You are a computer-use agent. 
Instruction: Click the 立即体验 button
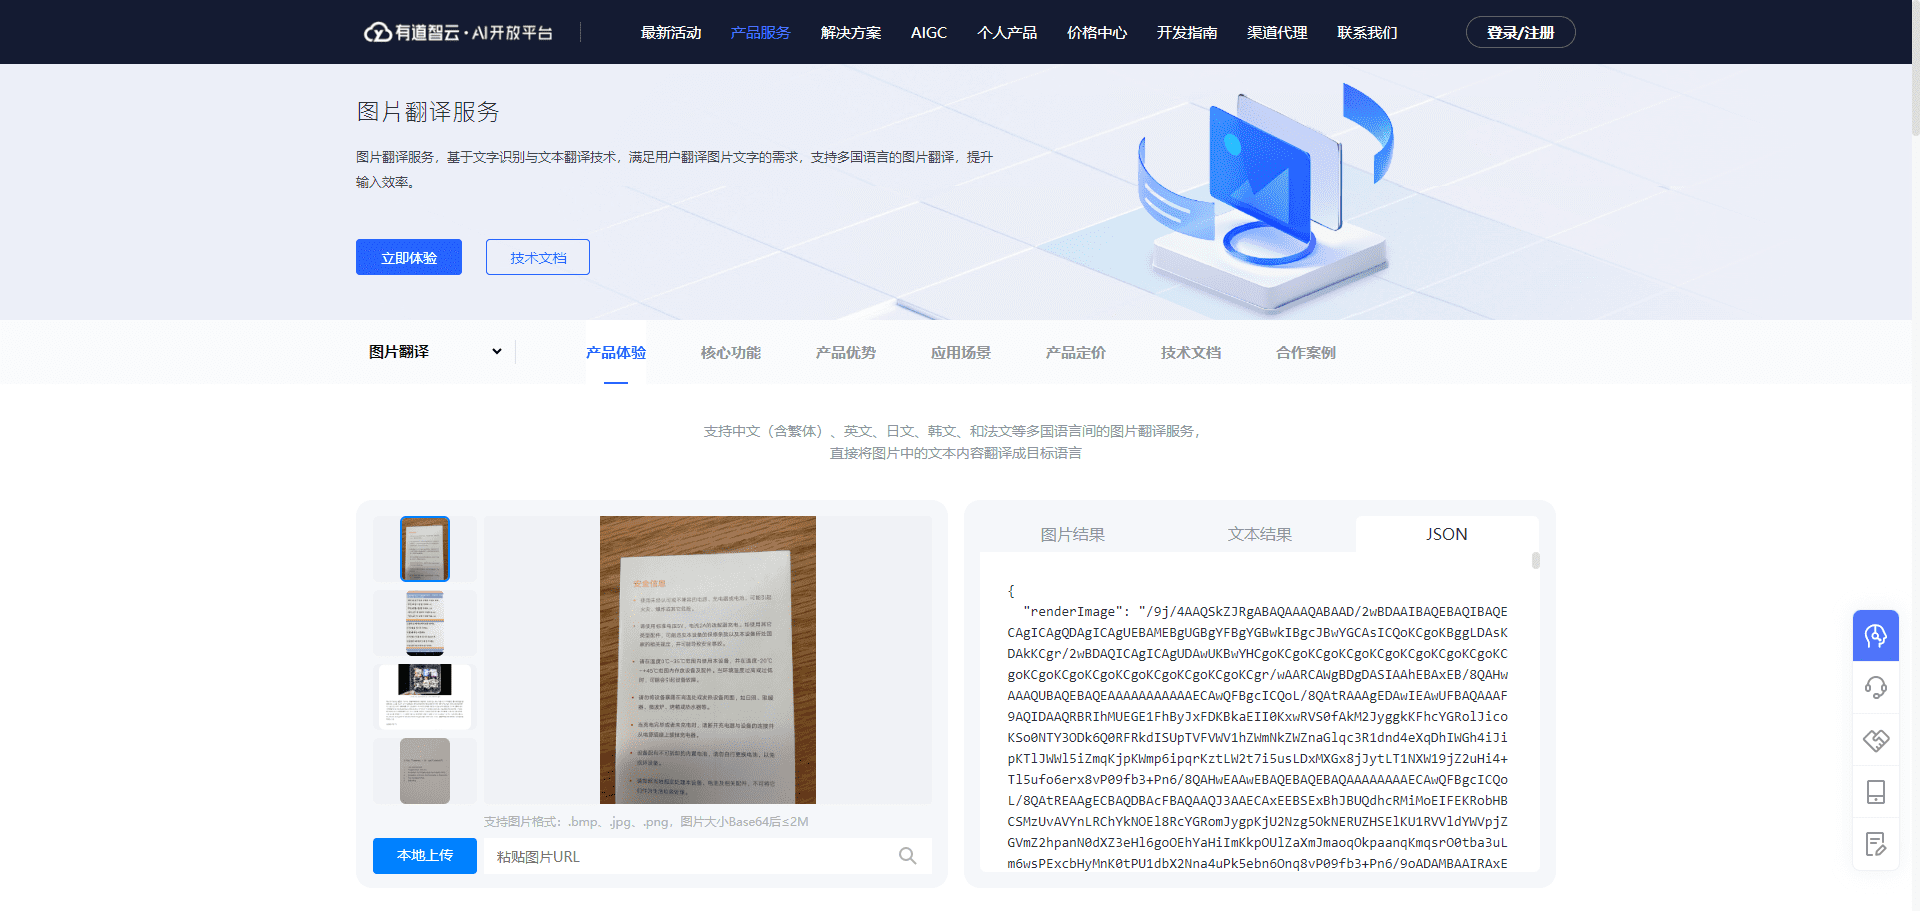coord(409,257)
